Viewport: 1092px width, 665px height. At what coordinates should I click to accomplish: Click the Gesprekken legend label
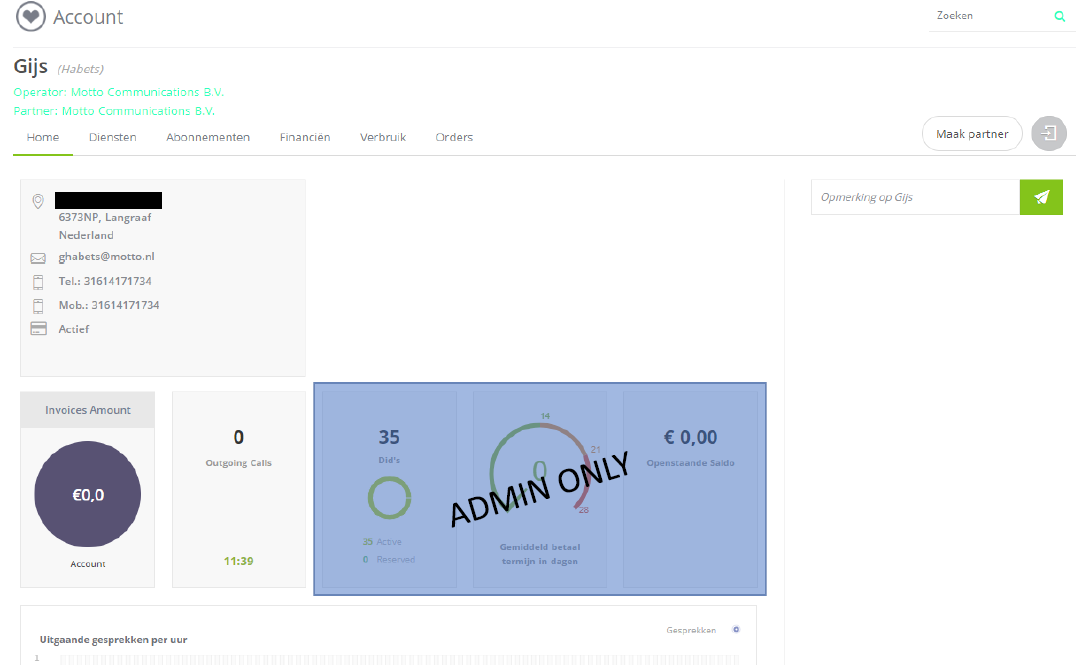[x=691, y=630]
